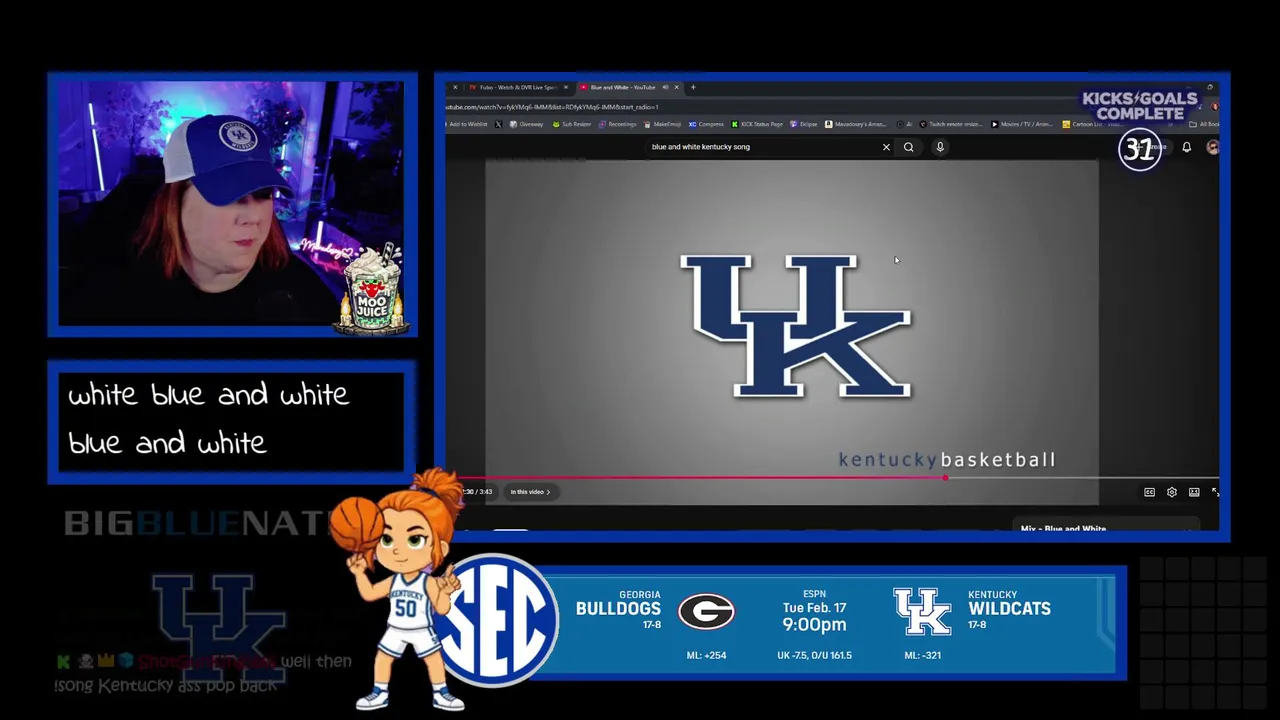Open the Twitch emote resizer bookmark
This screenshot has height=720, width=1280.
click(951, 124)
